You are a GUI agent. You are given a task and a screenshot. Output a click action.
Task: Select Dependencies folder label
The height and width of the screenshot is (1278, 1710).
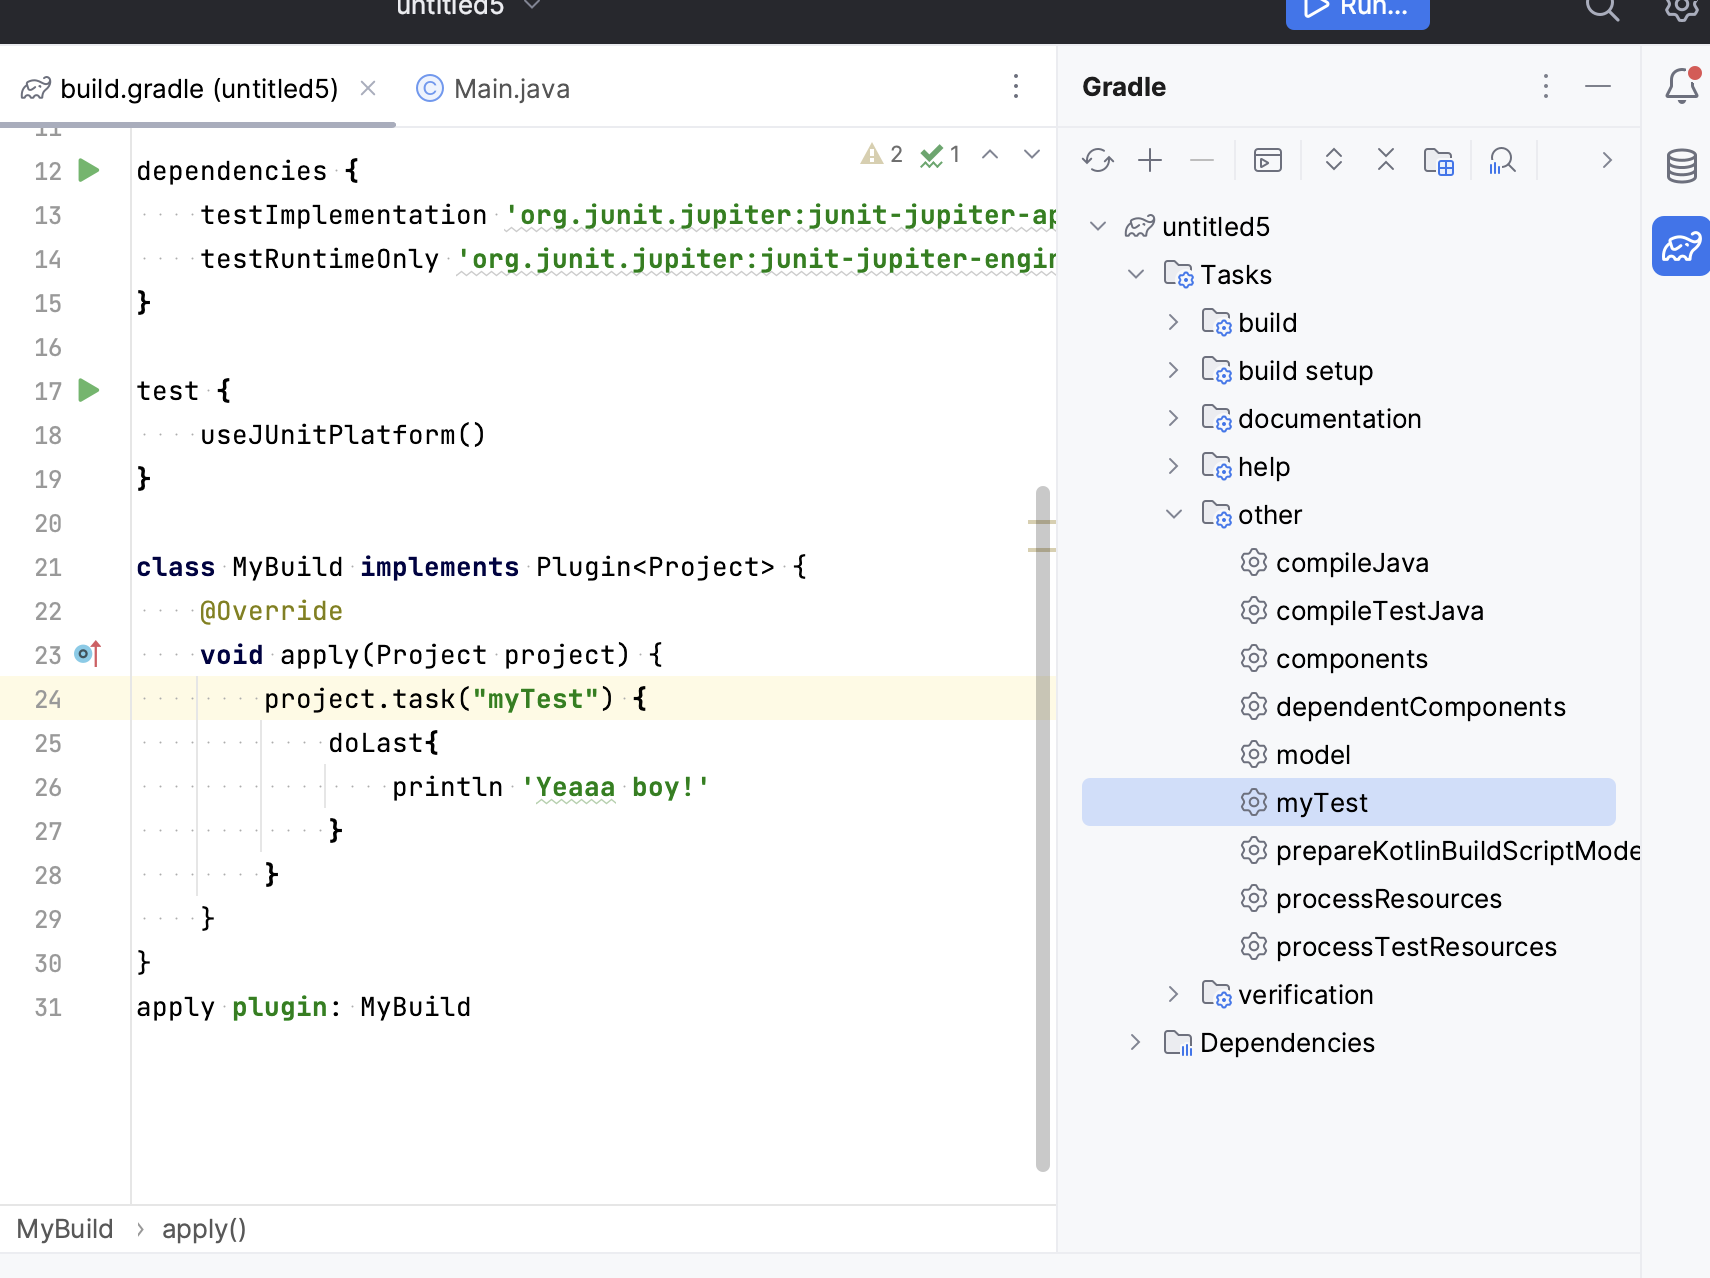(x=1287, y=1043)
